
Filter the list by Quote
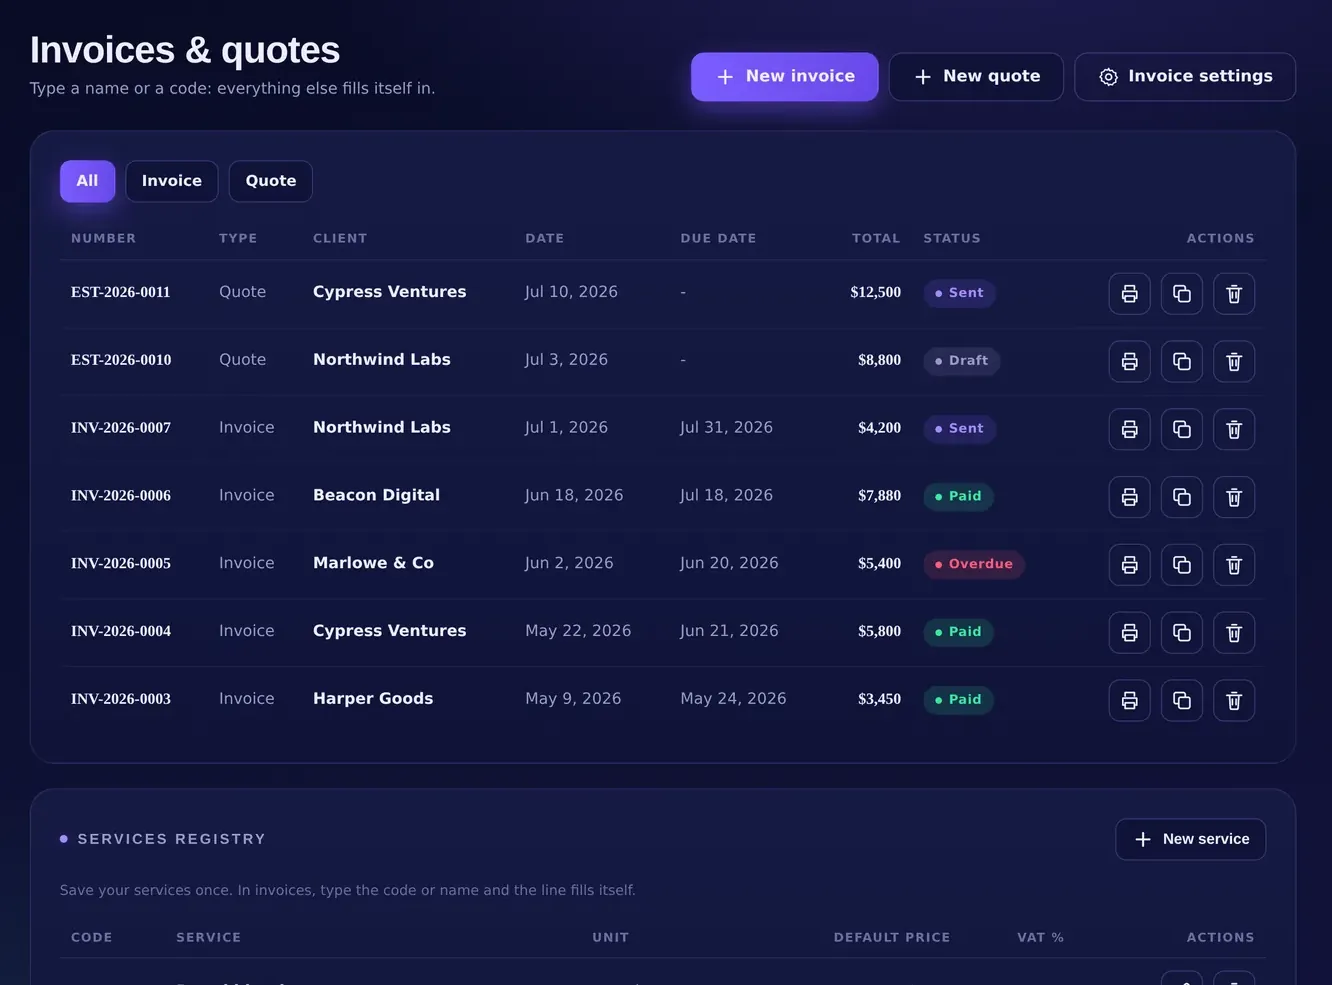tap(270, 181)
